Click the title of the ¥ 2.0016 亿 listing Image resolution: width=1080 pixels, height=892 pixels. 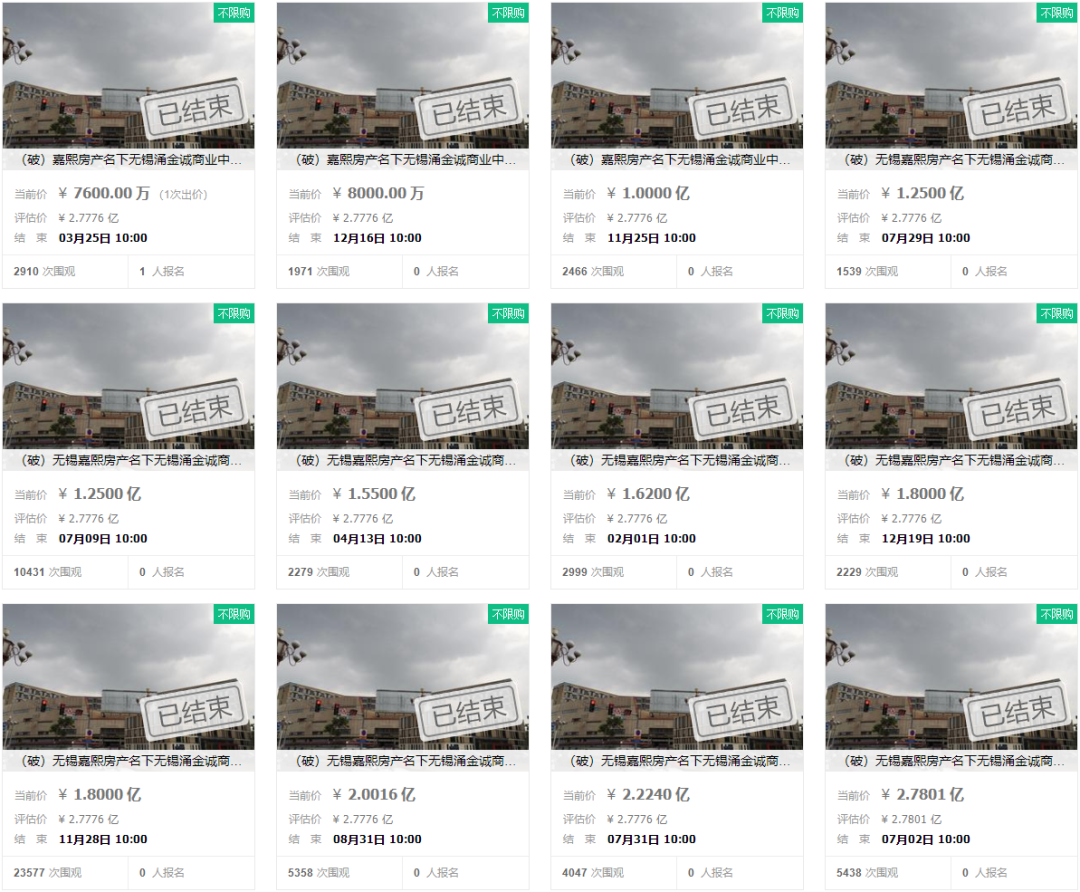[403, 760]
